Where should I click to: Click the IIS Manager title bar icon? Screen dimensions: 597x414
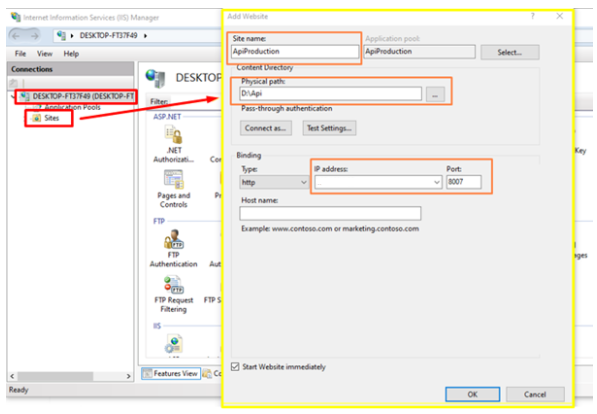tap(16, 17)
